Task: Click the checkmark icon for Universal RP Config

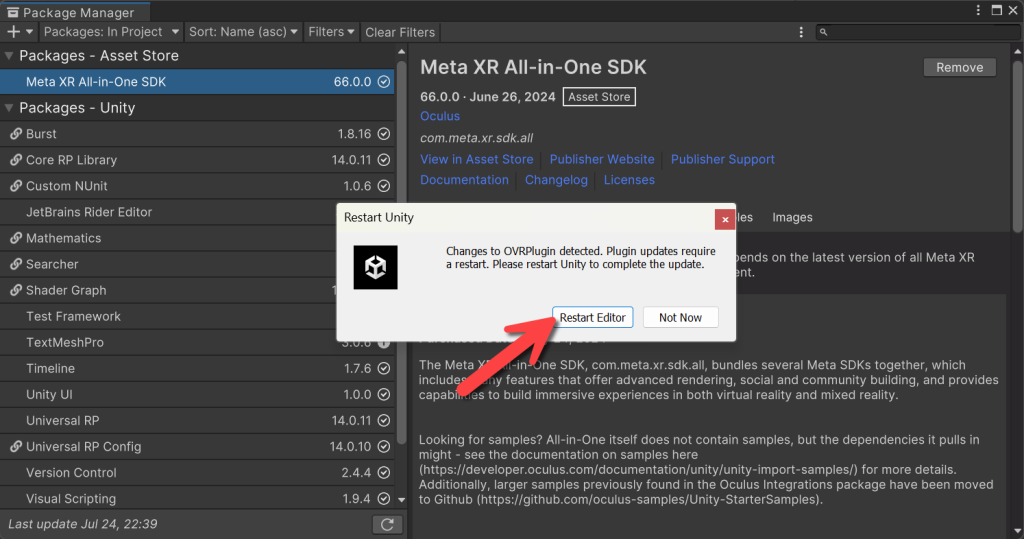Action: click(x=384, y=447)
